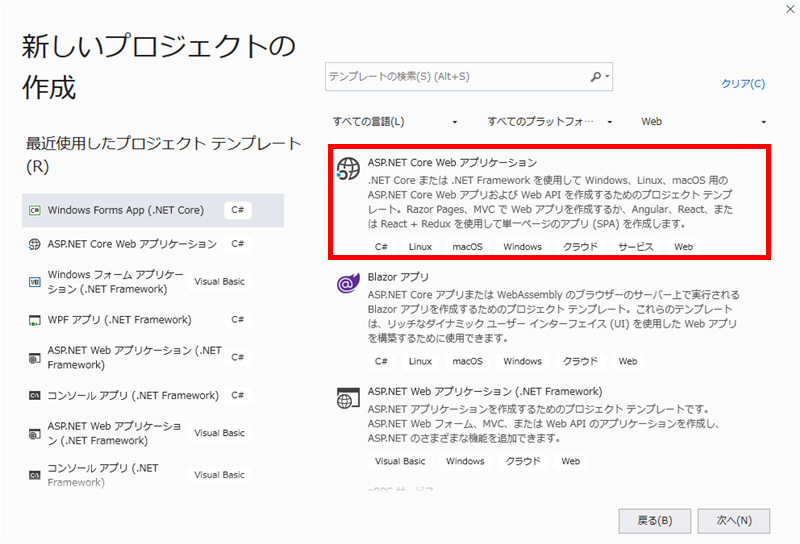This screenshot has width=800, height=544.
Task: Click the ASP.NET Web Application (.NET Framework) template icon
Action: coord(348,398)
